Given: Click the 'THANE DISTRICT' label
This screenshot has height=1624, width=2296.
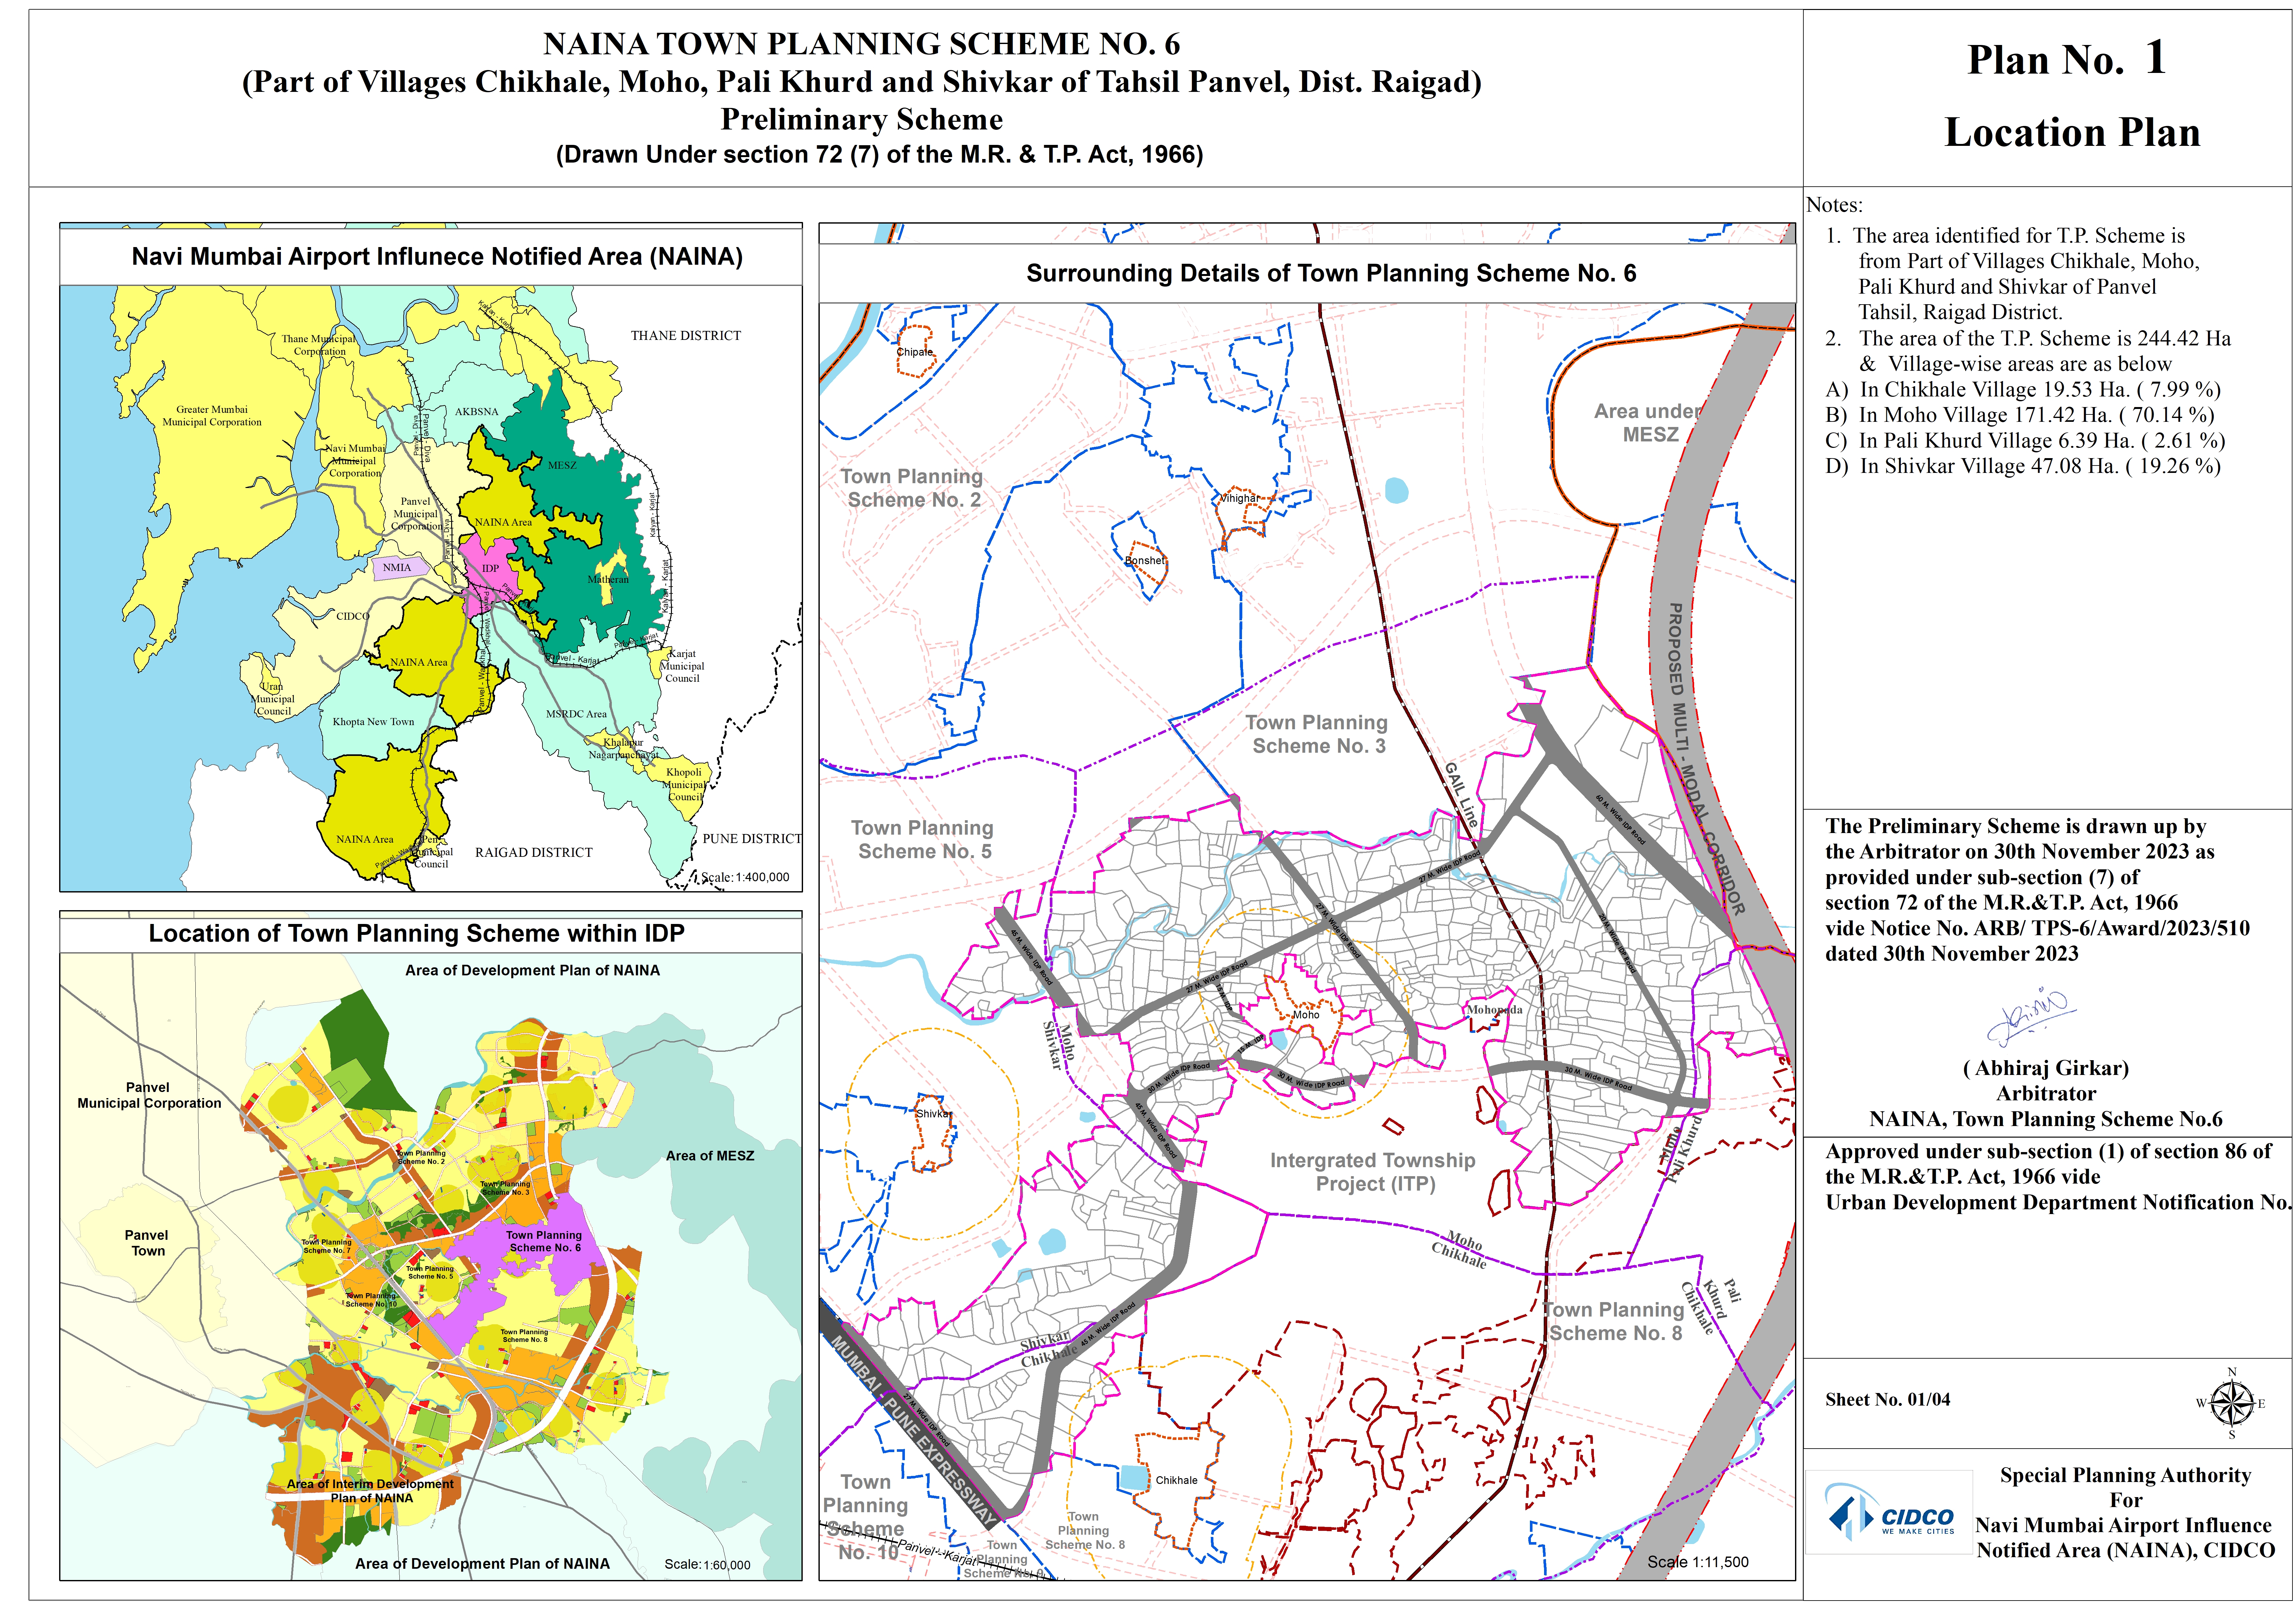Looking at the screenshot, I should pyautogui.click(x=686, y=336).
